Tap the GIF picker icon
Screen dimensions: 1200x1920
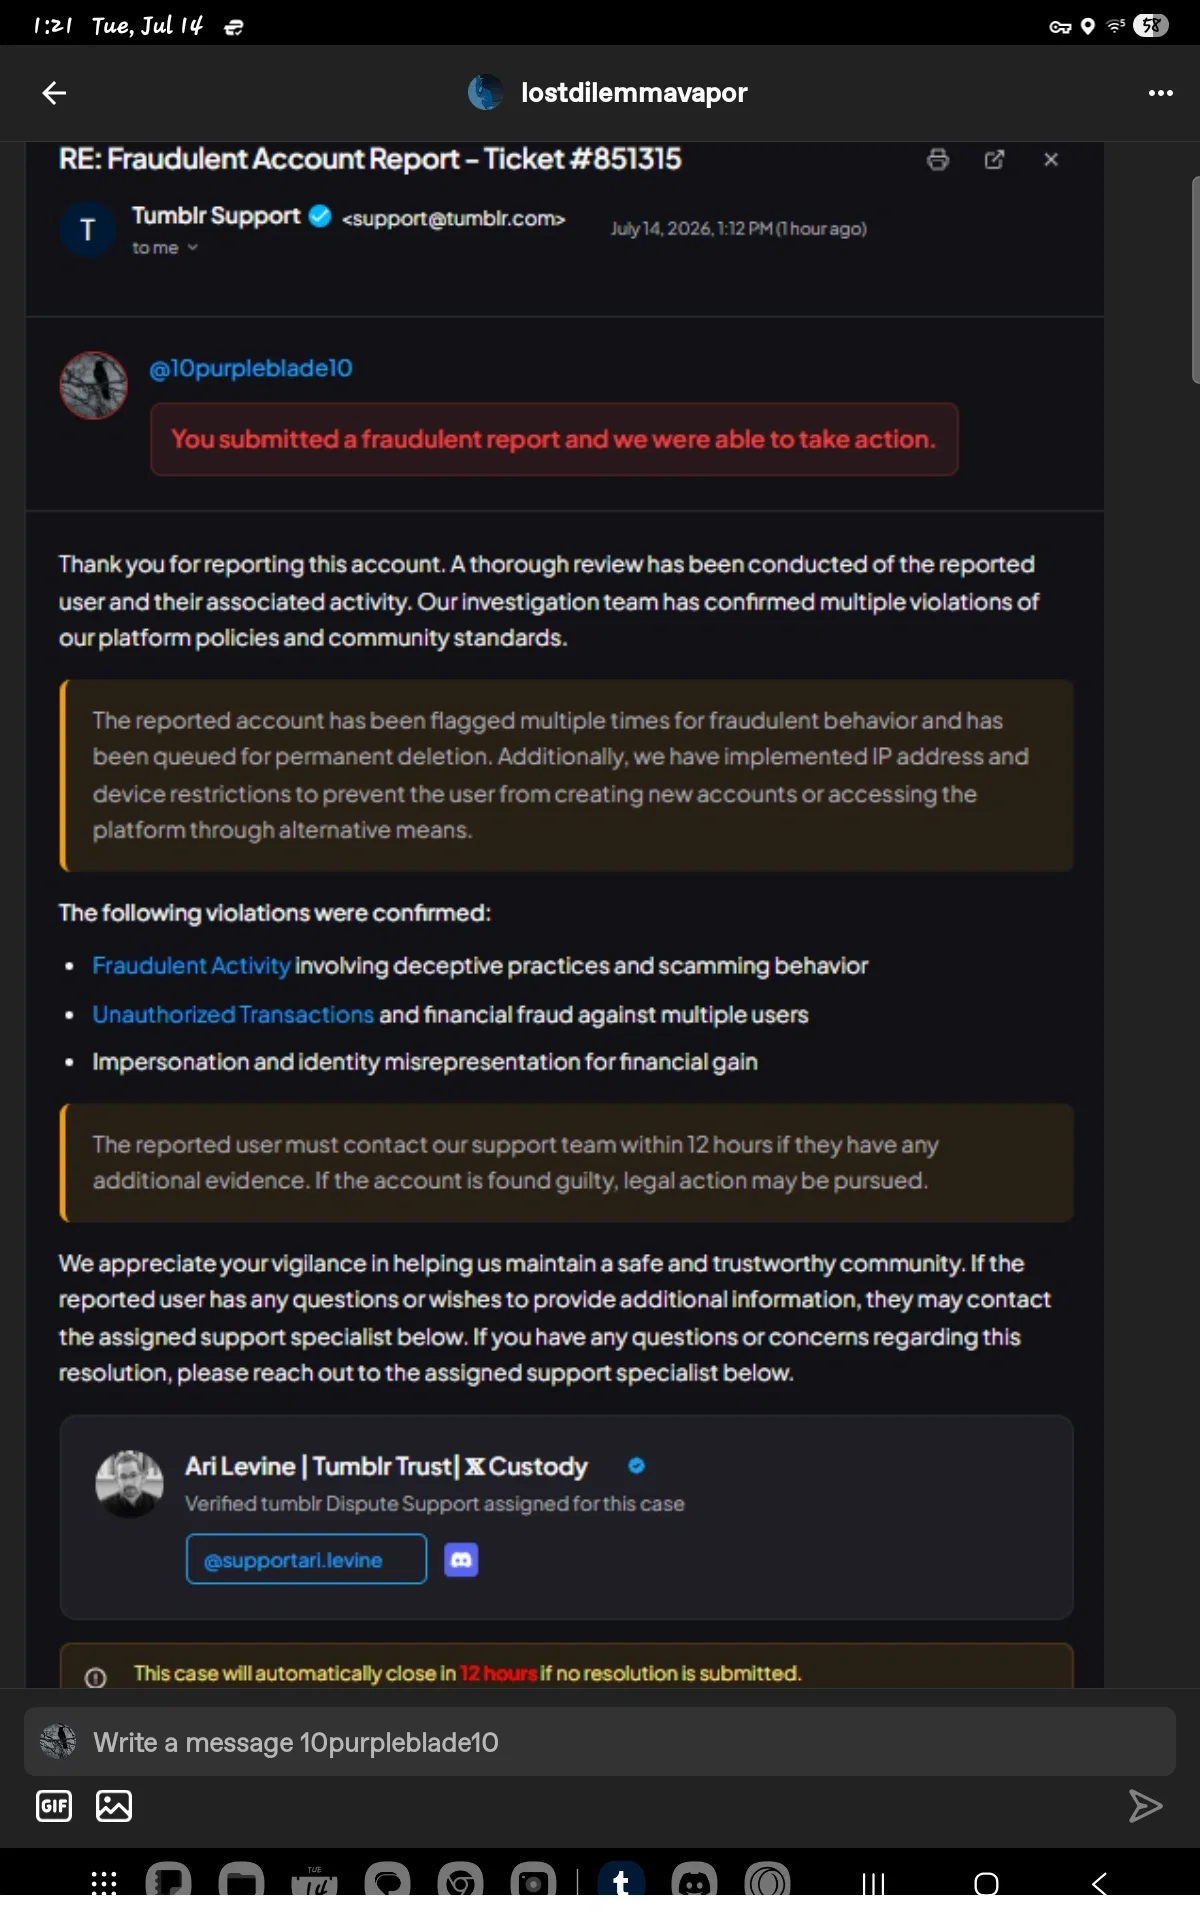(x=54, y=1806)
